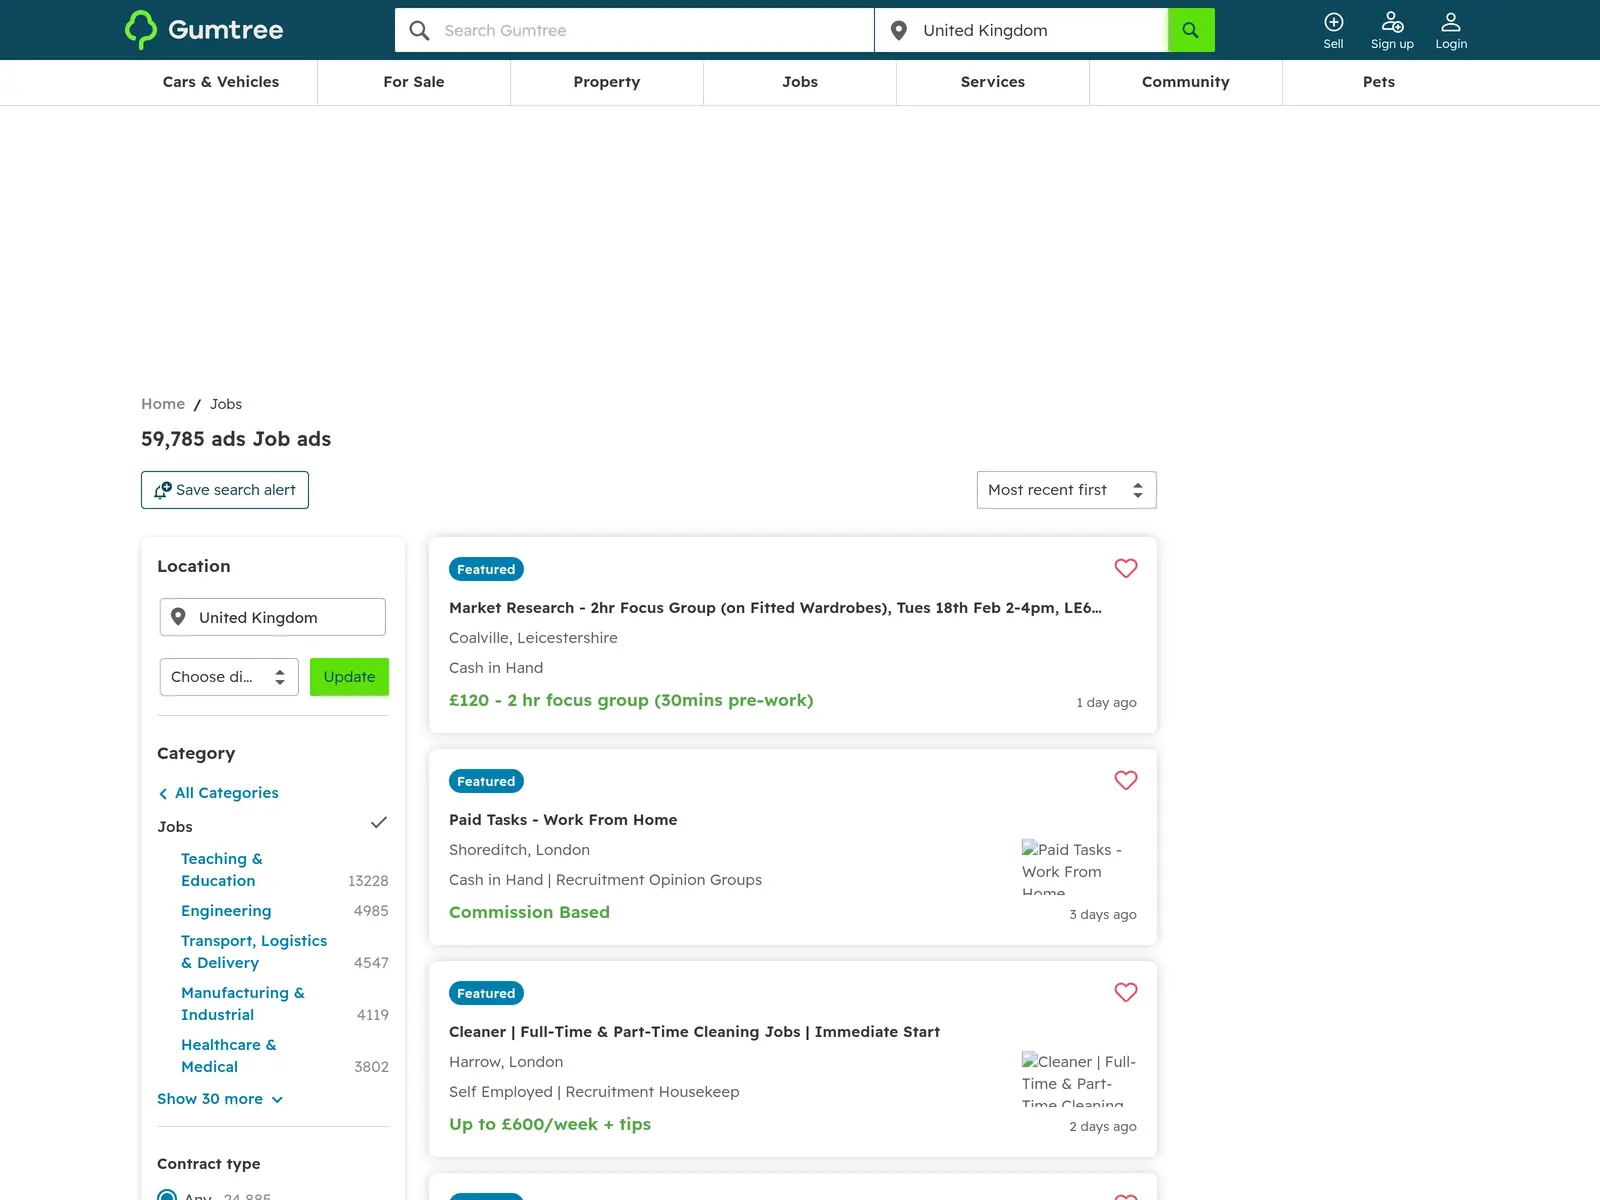Click the pin icon in sidebar Location field

pyautogui.click(x=178, y=617)
